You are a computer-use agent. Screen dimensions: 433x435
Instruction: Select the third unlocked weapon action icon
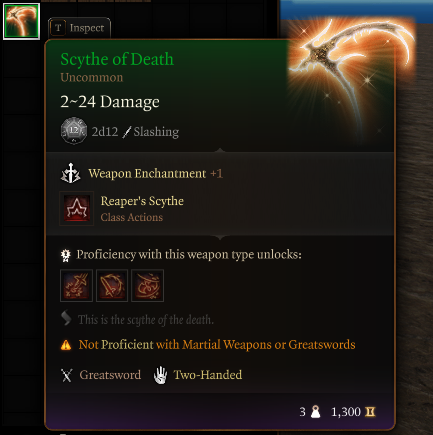[x=147, y=286]
